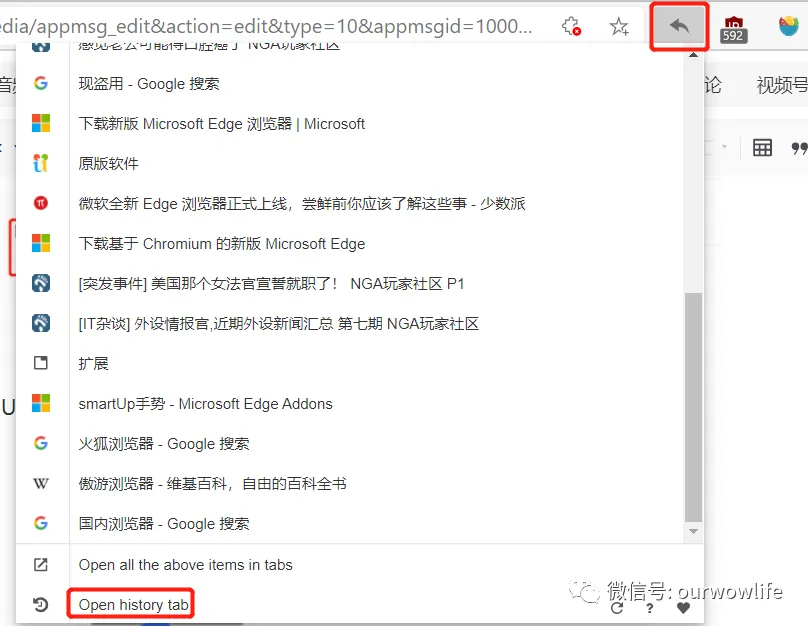808x626 pixels.
Task: Click Open history tab
Action: click(x=133, y=604)
